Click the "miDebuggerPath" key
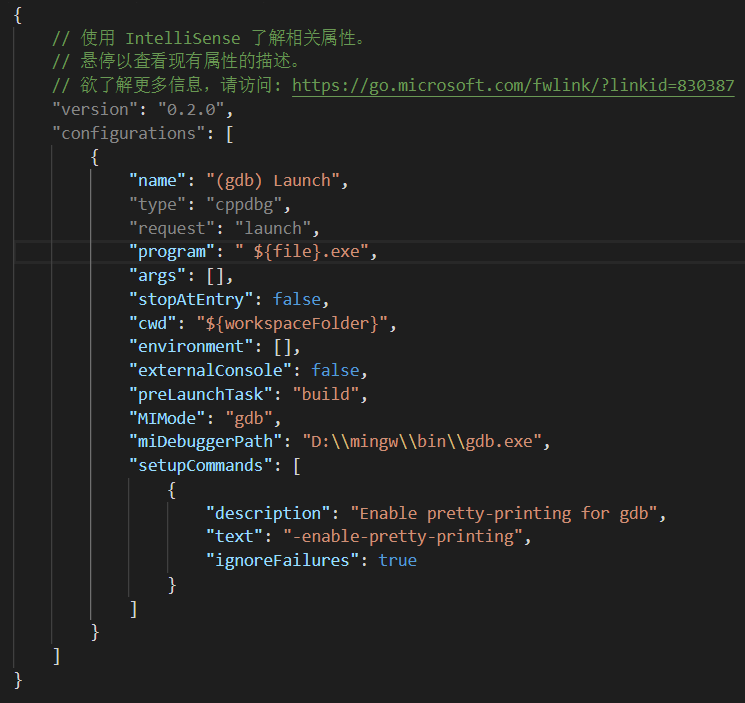 point(205,441)
